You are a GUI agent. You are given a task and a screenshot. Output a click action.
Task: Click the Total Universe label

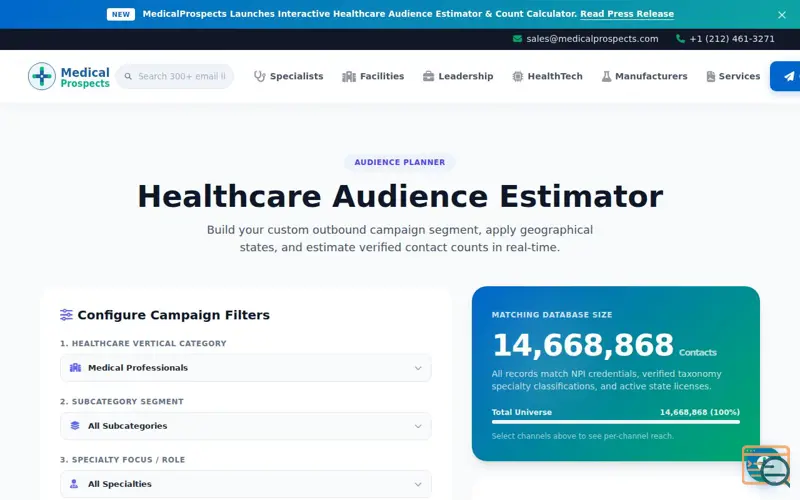(x=521, y=412)
